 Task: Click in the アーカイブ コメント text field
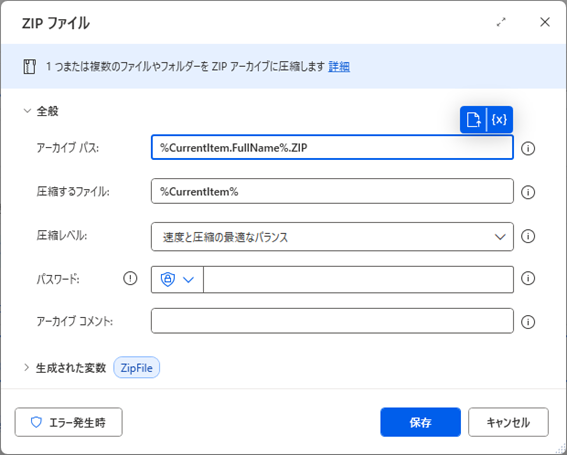tap(332, 321)
